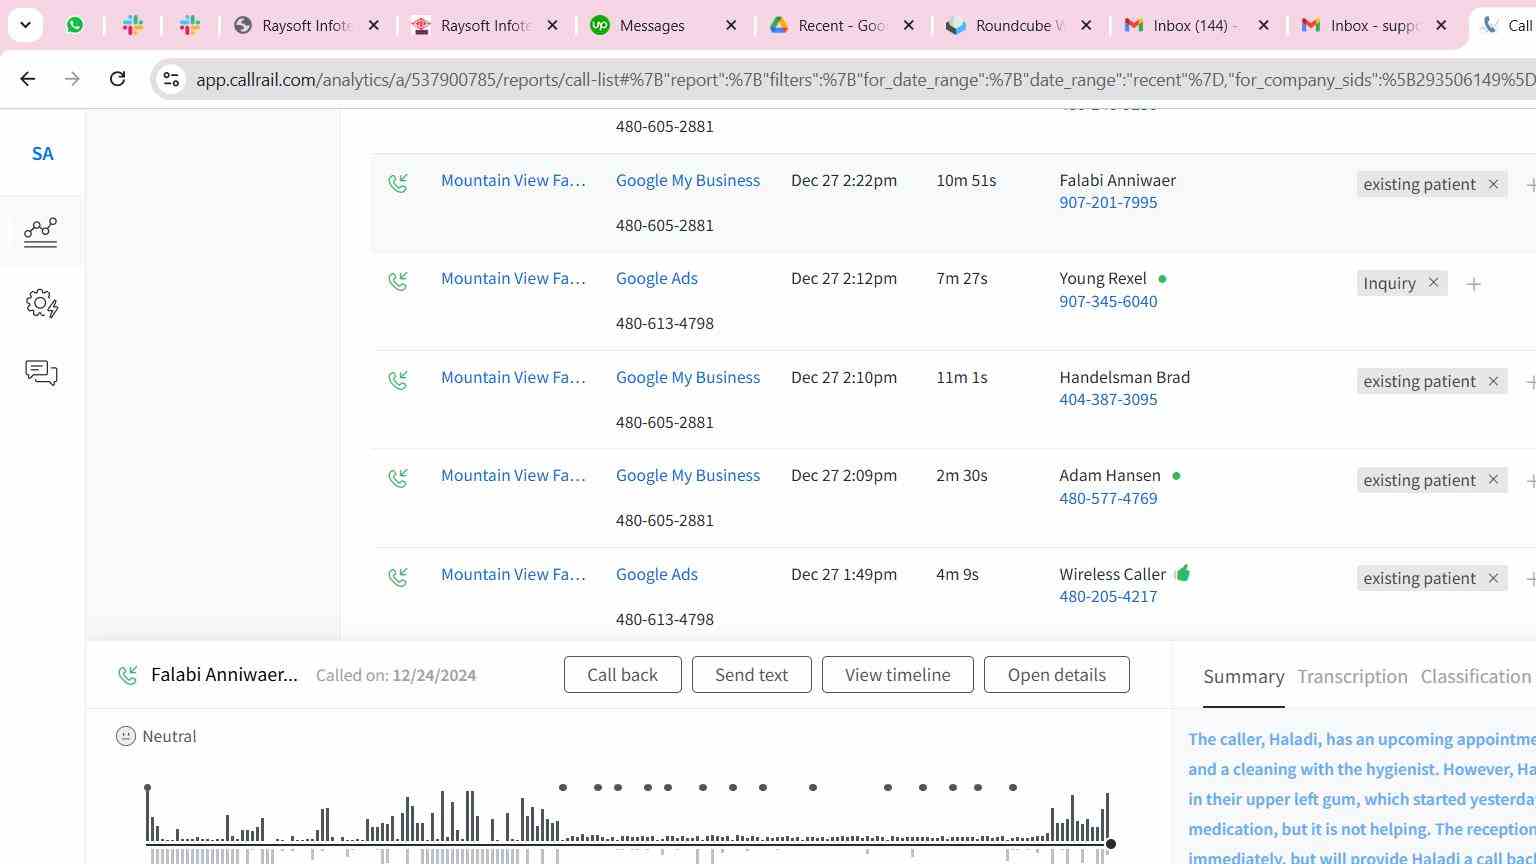Close the Inbox (144) Gmail tab
Image resolution: width=1536 pixels, height=864 pixels.
pyautogui.click(x=1263, y=25)
